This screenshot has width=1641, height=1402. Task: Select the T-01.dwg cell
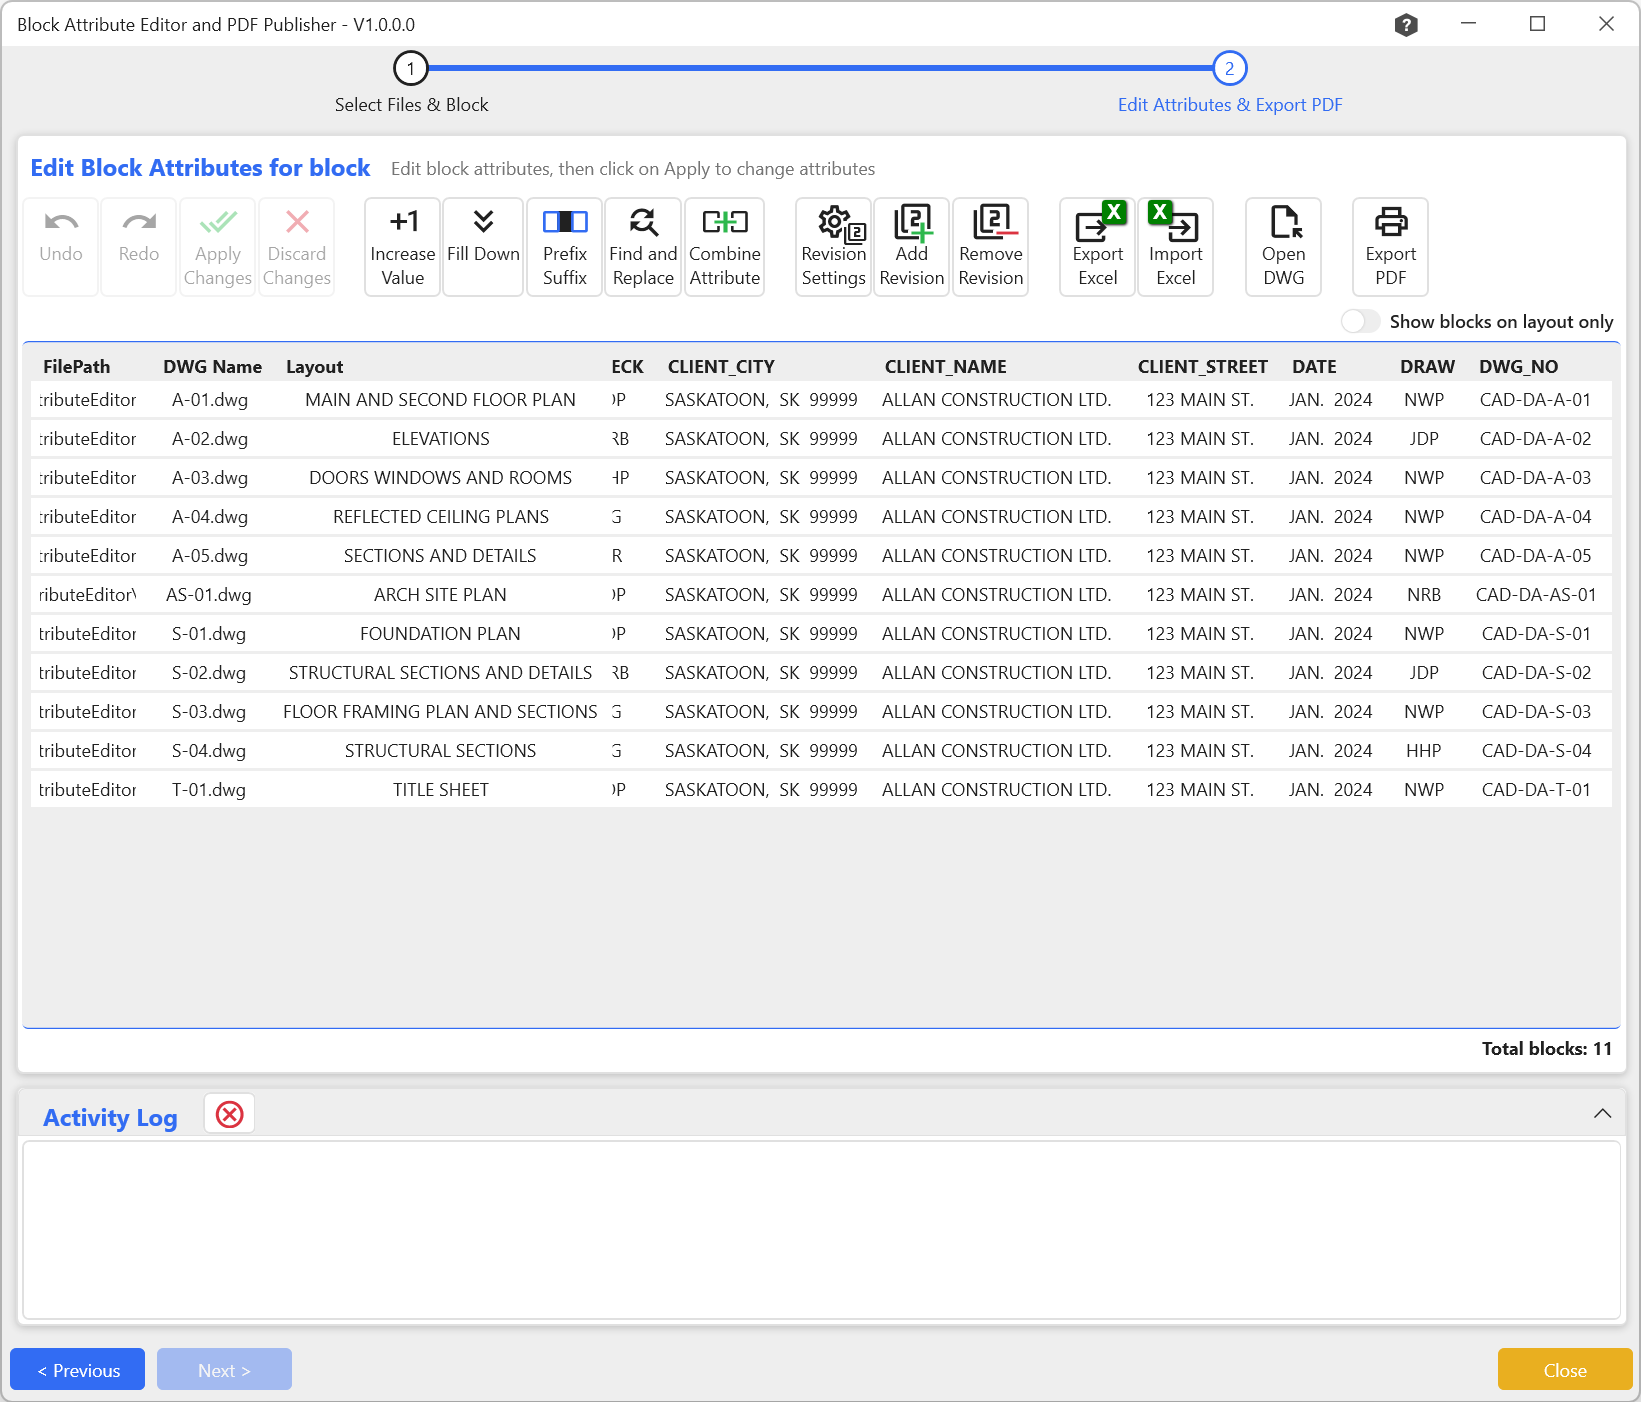coord(209,790)
